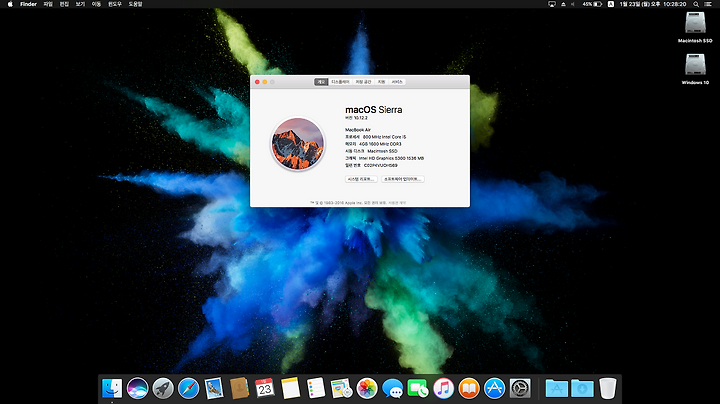Click the eject icon in menu bar

pyautogui.click(x=563, y=4)
